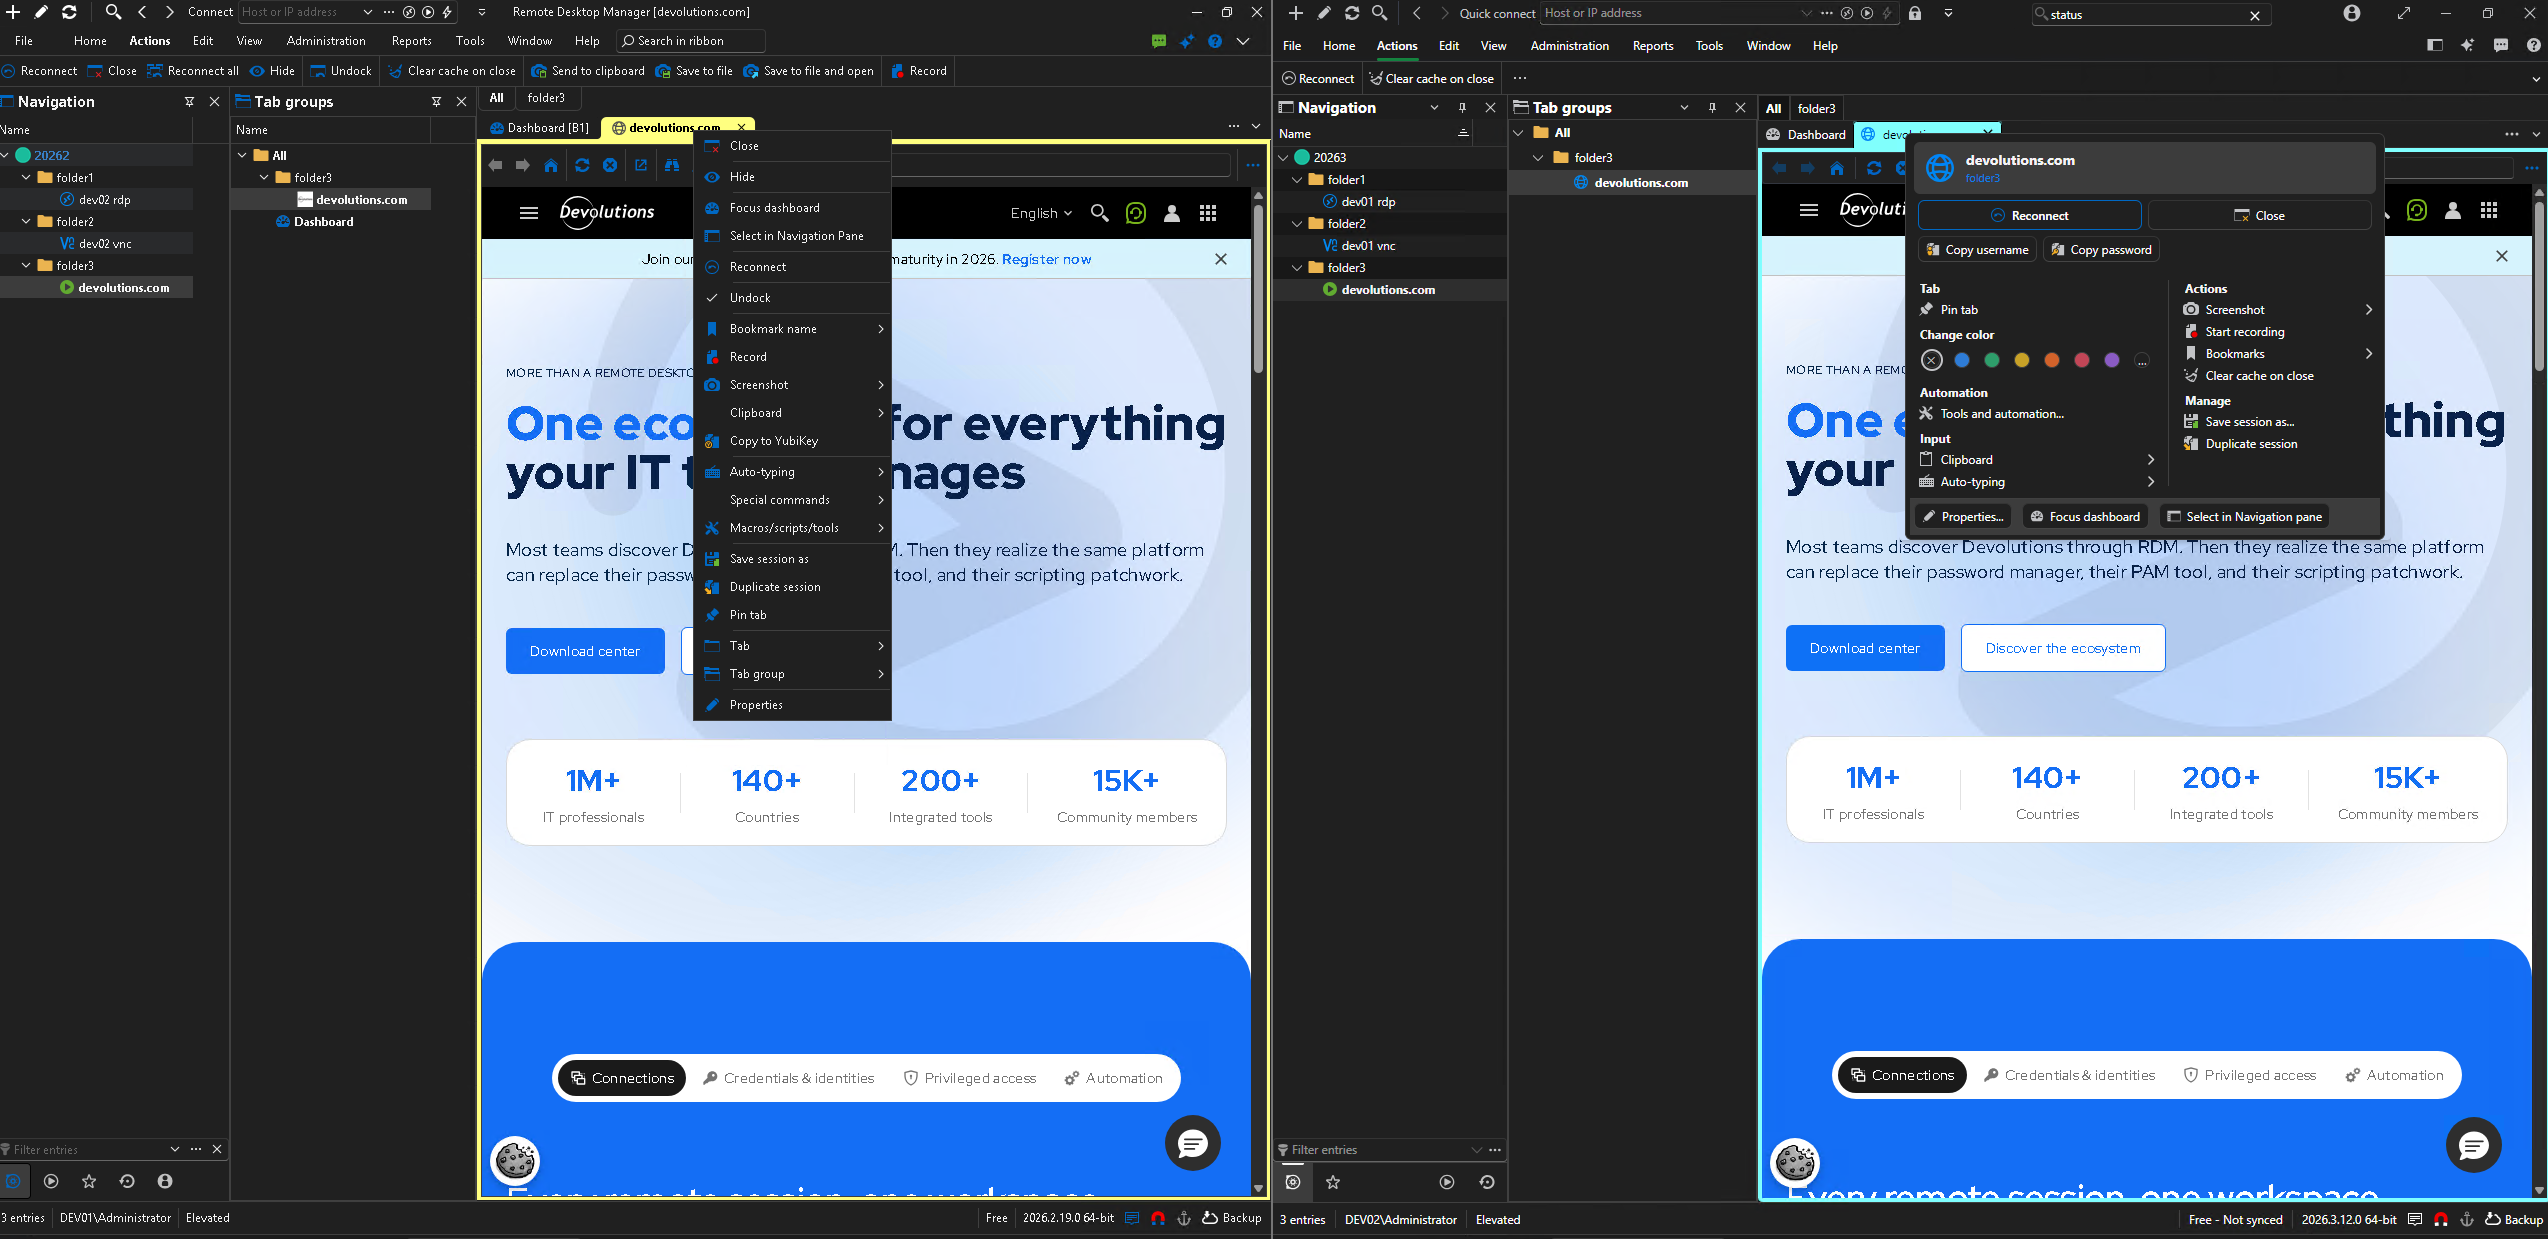The width and height of the screenshot is (2548, 1239).
Task: Click the search magnifier in left window title bar
Action: (113, 12)
